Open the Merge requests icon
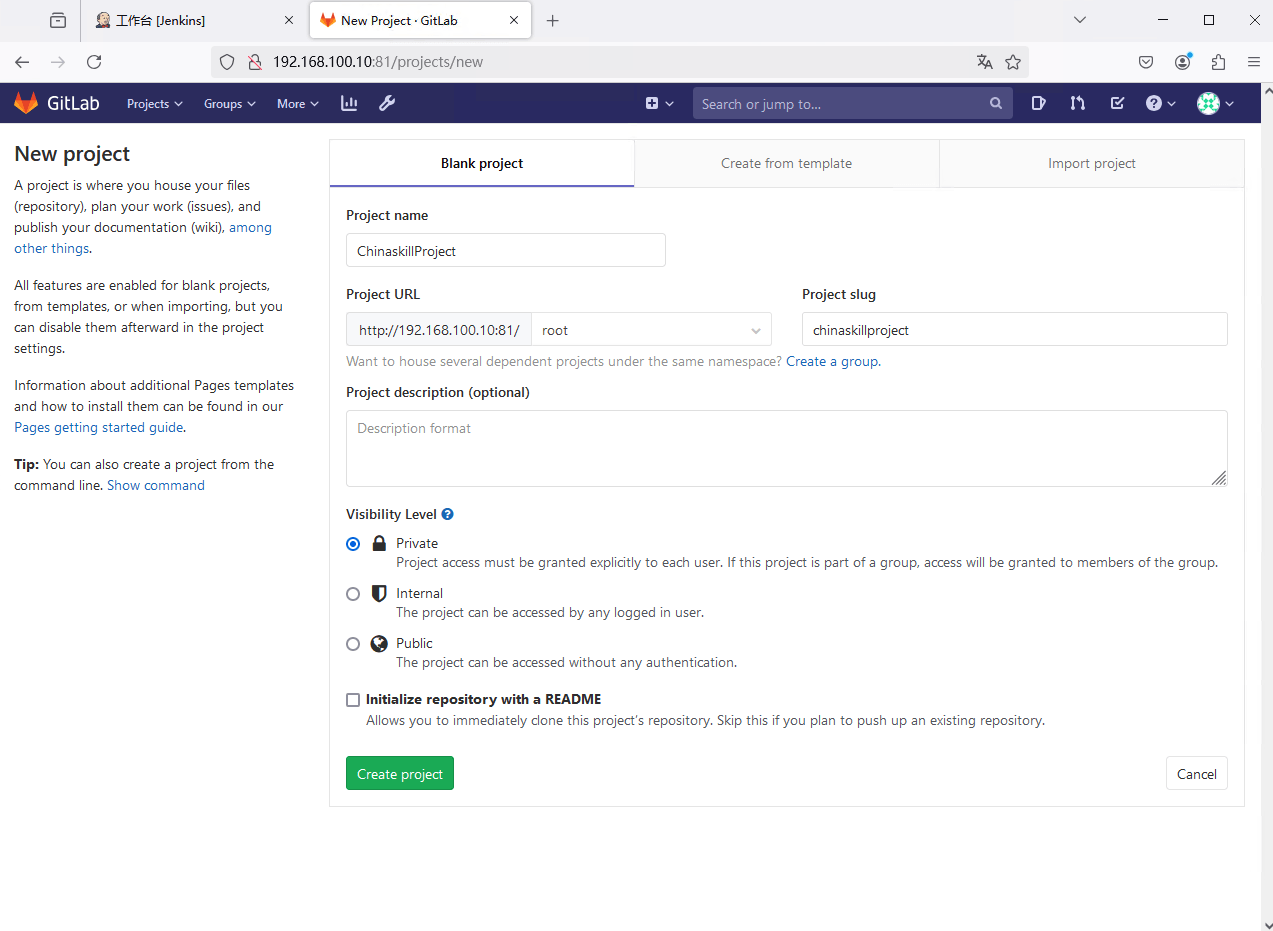This screenshot has height=931, width=1273. pos(1077,103)
